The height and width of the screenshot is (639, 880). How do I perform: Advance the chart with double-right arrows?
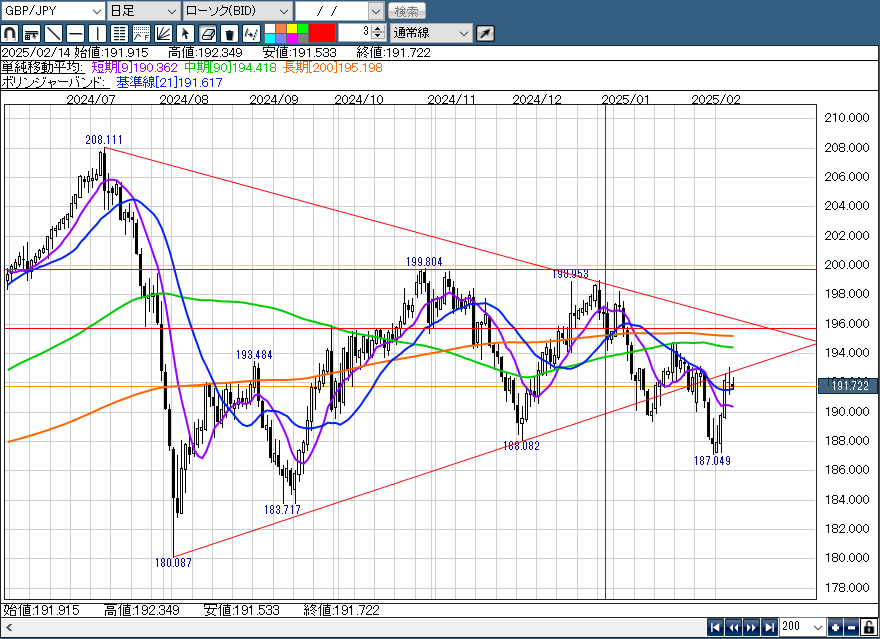(751, 627)
